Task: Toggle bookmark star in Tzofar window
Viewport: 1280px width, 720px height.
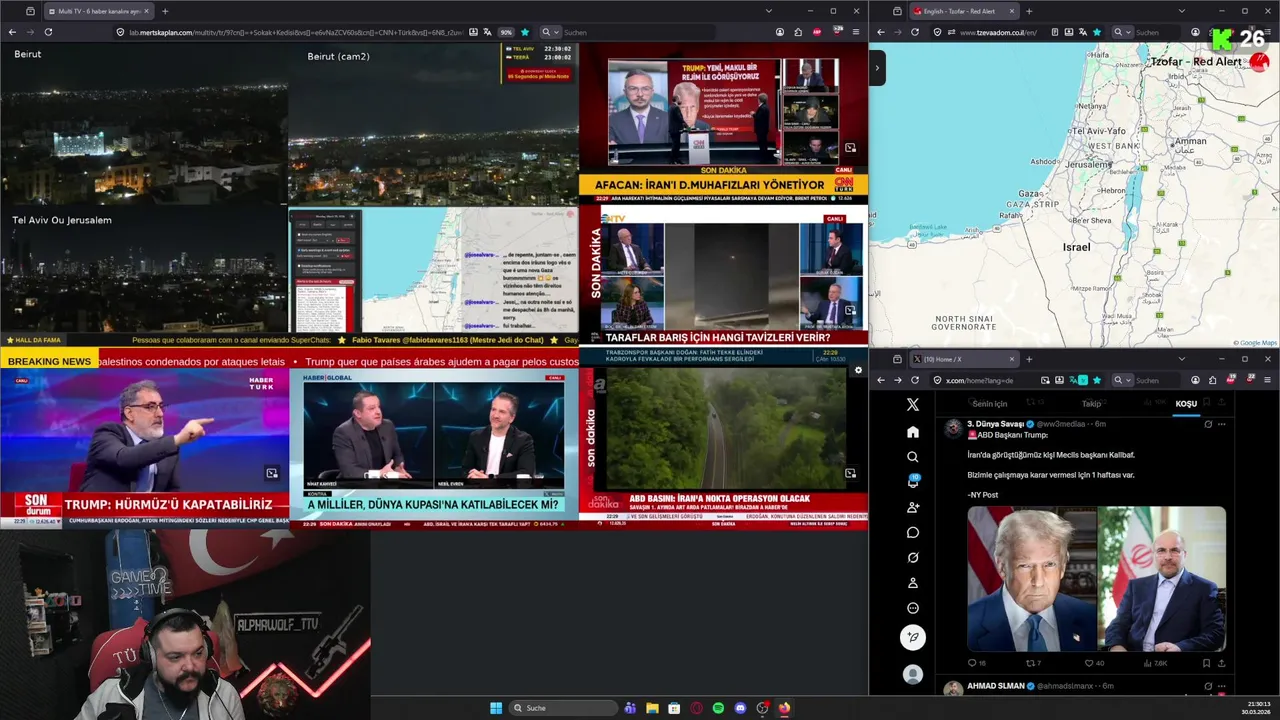Action: (x=1097, y=32)
